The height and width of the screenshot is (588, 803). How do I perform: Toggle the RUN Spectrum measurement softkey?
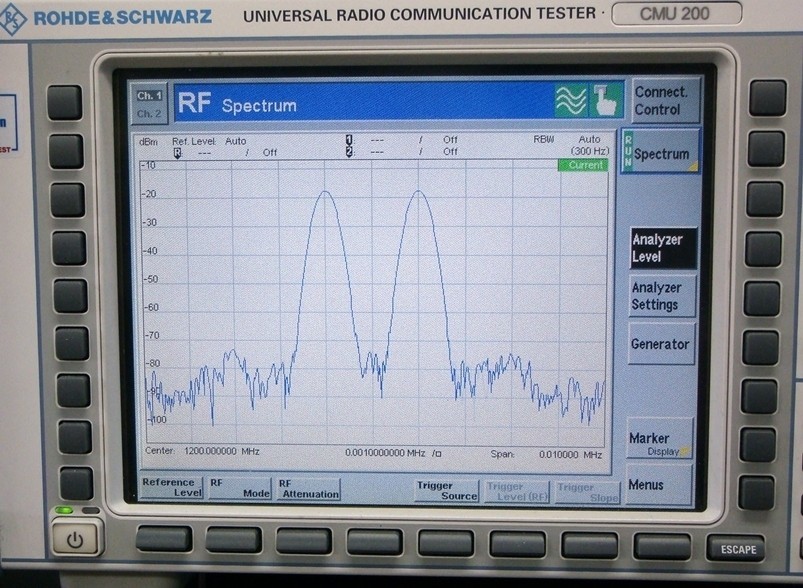[x=661, y=152]
